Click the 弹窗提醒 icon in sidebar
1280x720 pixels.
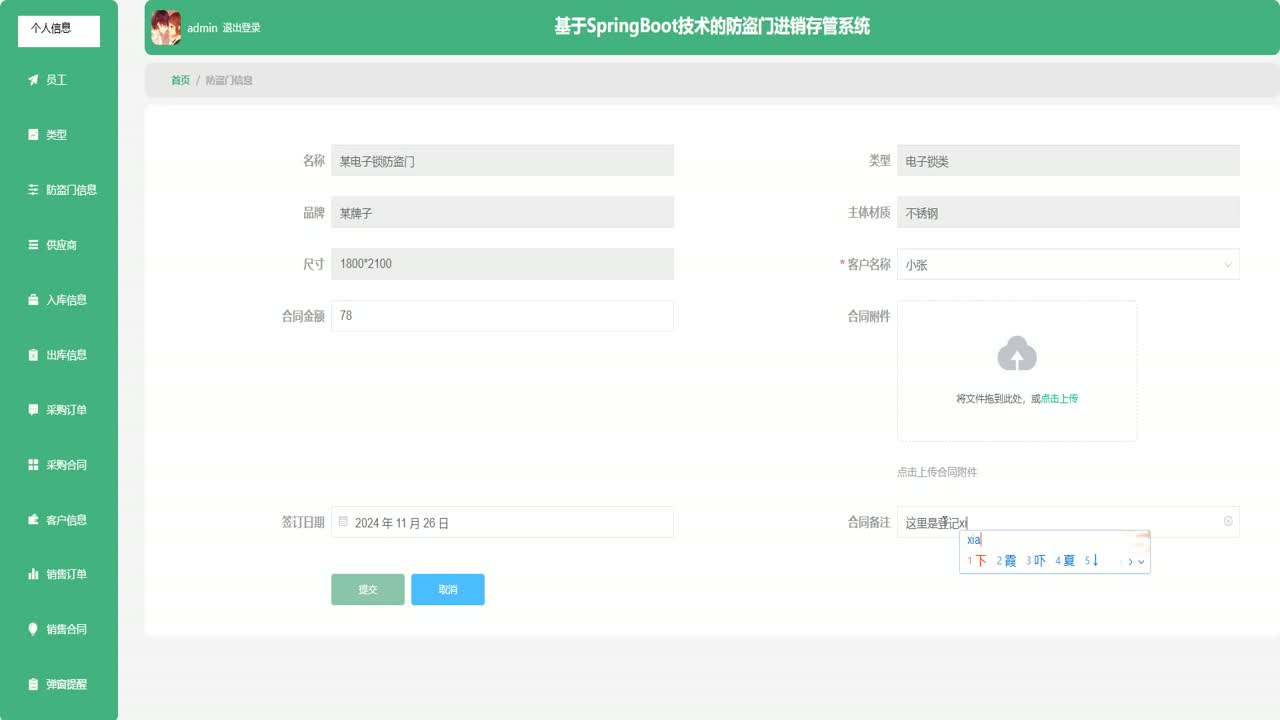33,684
